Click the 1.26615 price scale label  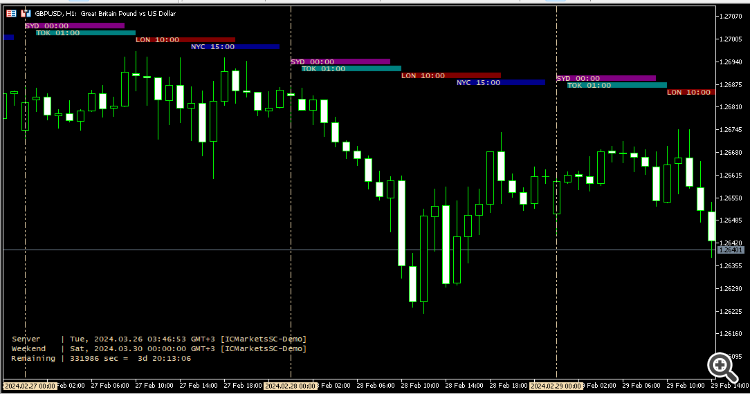pyautogui.click(x=730, y=175)
